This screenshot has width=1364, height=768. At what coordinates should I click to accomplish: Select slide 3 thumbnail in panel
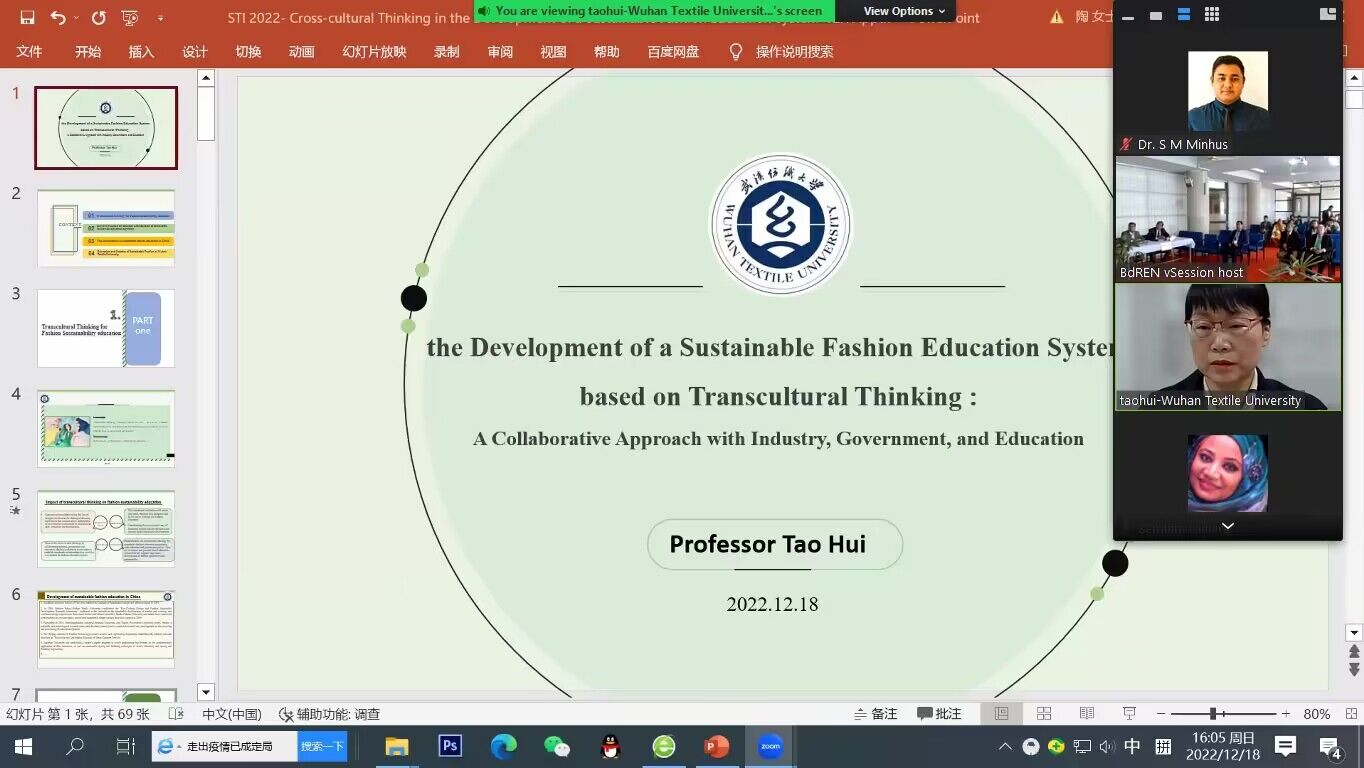coord(106,328)
